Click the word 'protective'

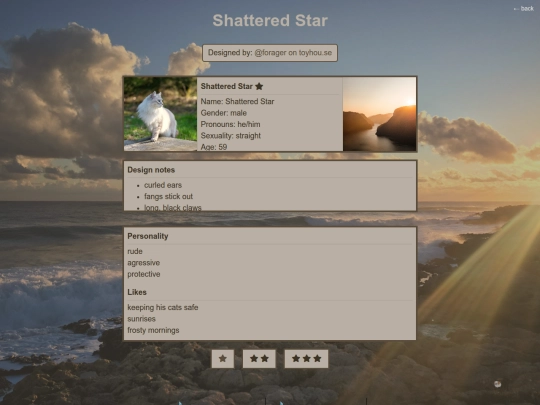coord(144,274)
